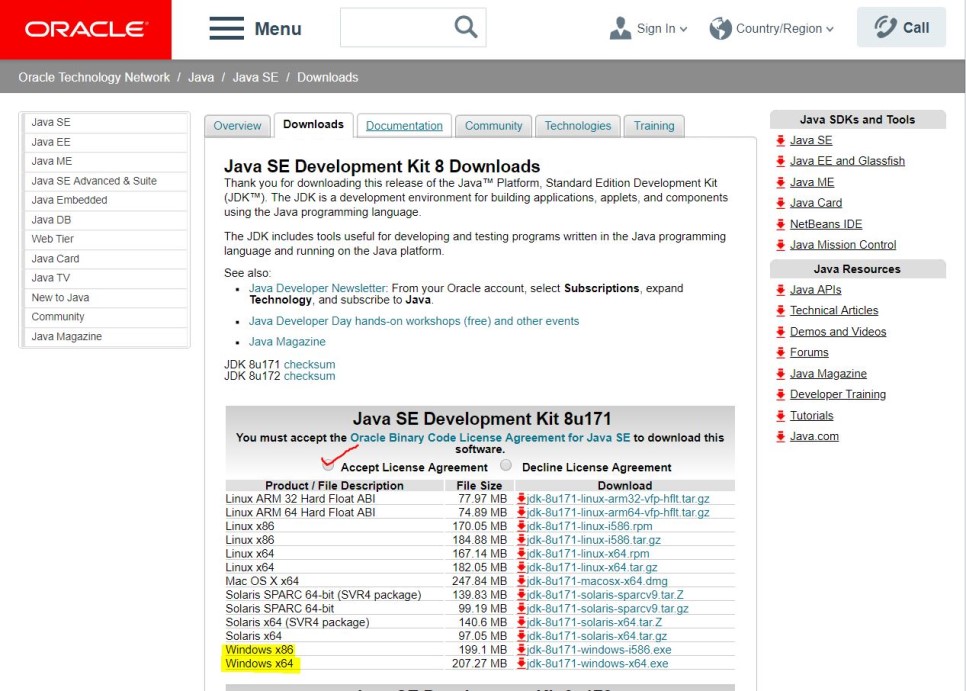The height and width of the screenshot is (691, 966).
Task: Click the '207.27 MB' file size cell
Action: pos(479,664)
